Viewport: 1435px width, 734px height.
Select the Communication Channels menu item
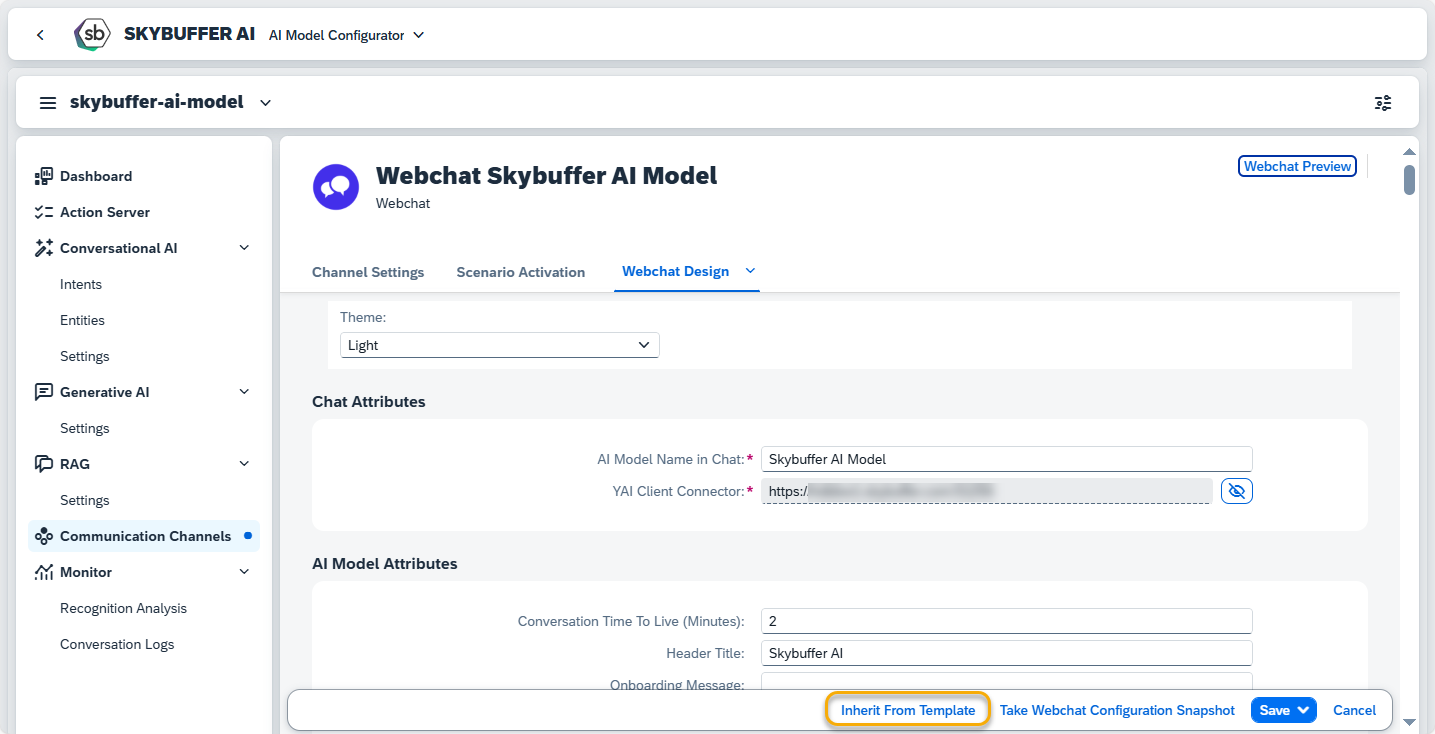144,536
